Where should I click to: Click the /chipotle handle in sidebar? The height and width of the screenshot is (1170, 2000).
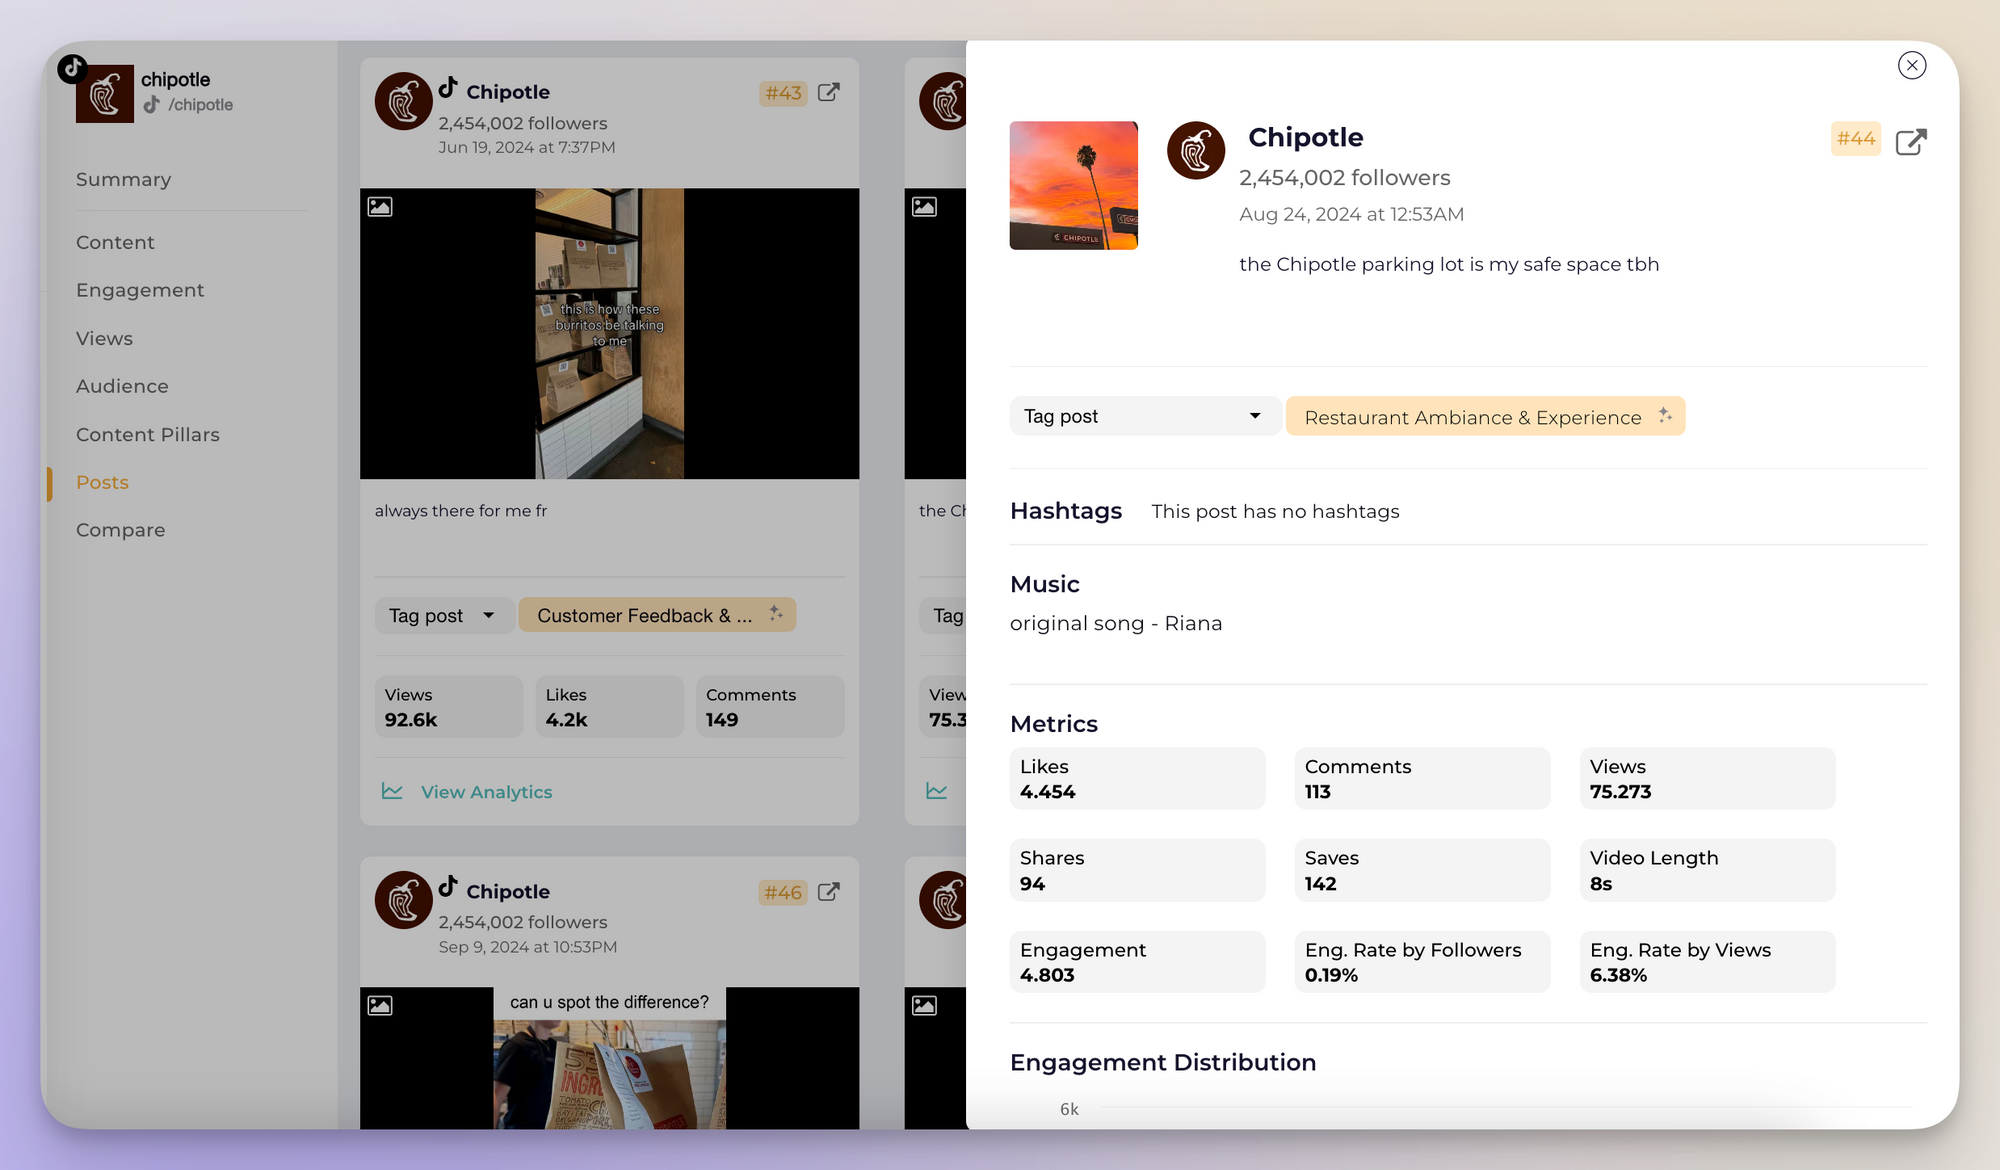[200, 105]
